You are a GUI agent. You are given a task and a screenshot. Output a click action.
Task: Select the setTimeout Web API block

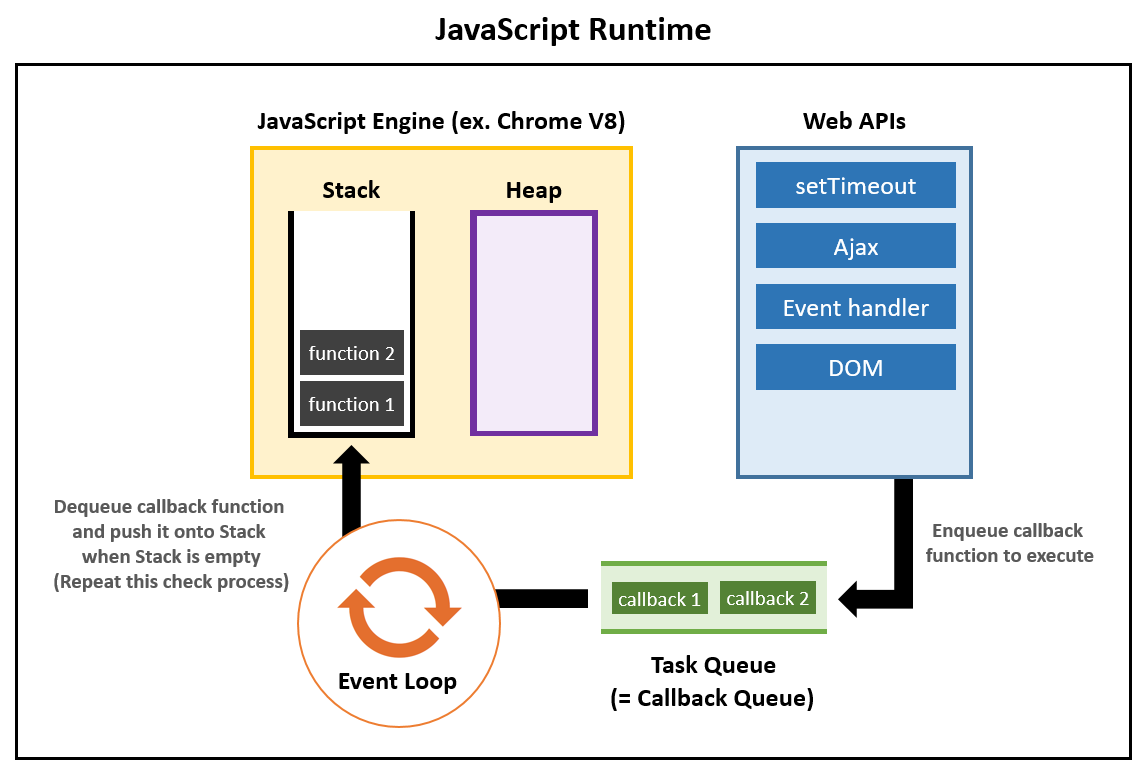point(855,185)
